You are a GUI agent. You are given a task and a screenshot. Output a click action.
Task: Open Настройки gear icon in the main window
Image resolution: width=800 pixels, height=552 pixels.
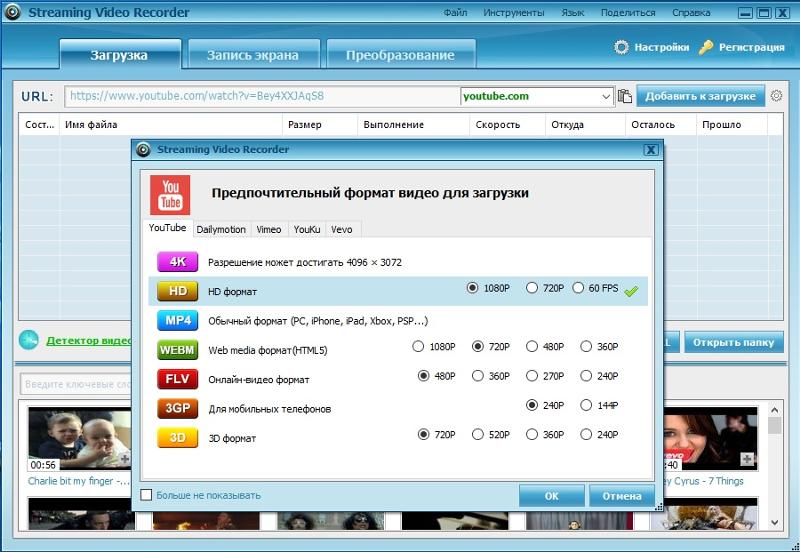[x=621, y=47]
